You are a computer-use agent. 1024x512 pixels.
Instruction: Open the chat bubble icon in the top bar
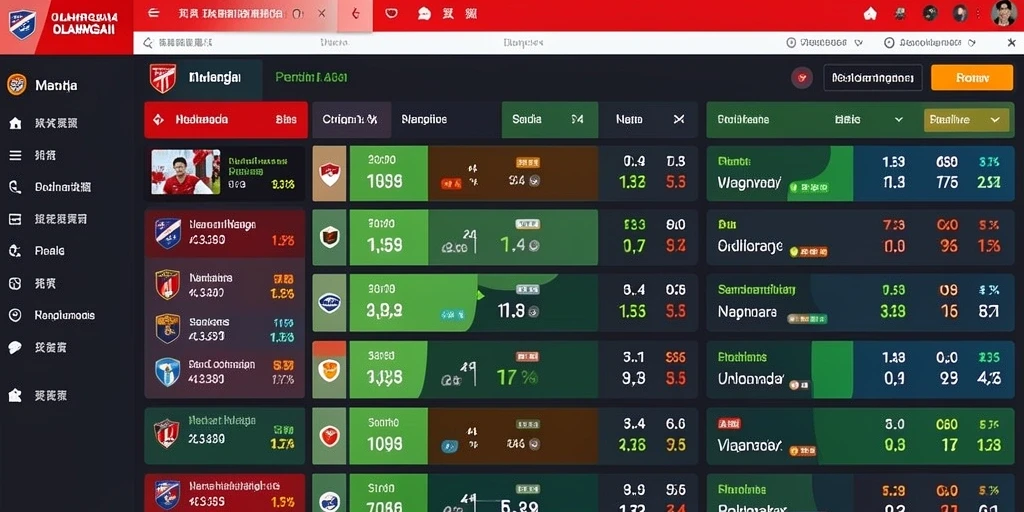pyautogui.click(x=424, y=13)
